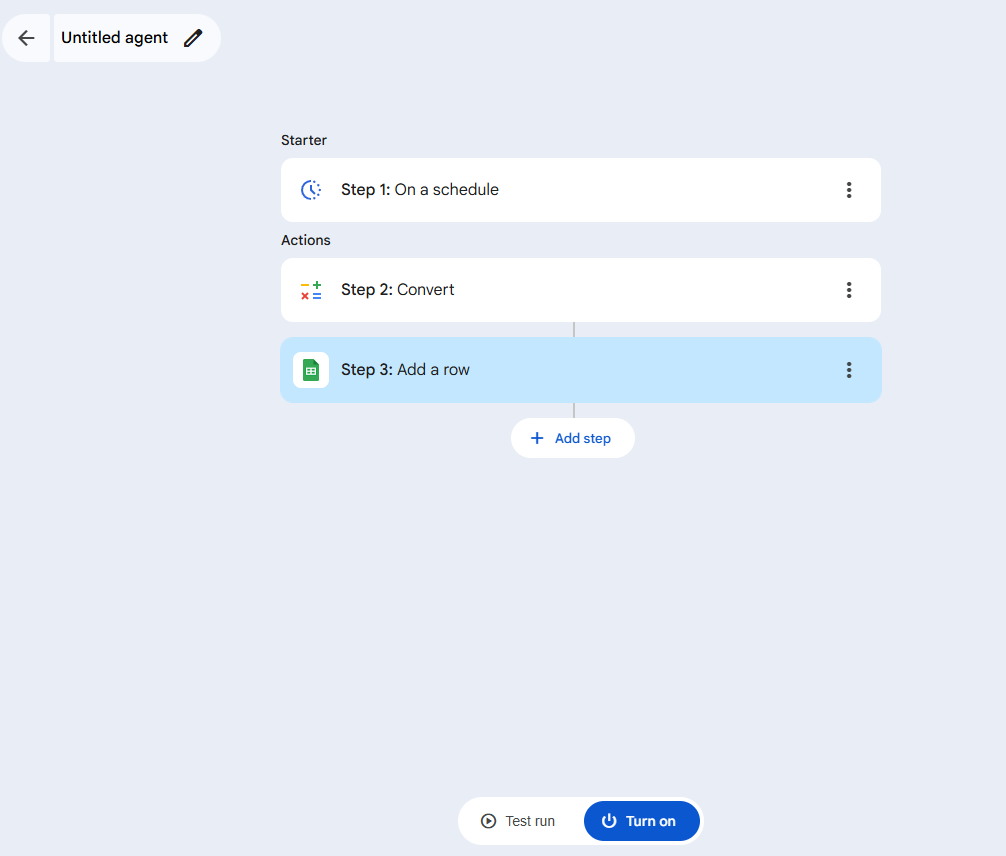
Task: Select the 'Step 3: Add a row' card
Action: pos(581,370)
